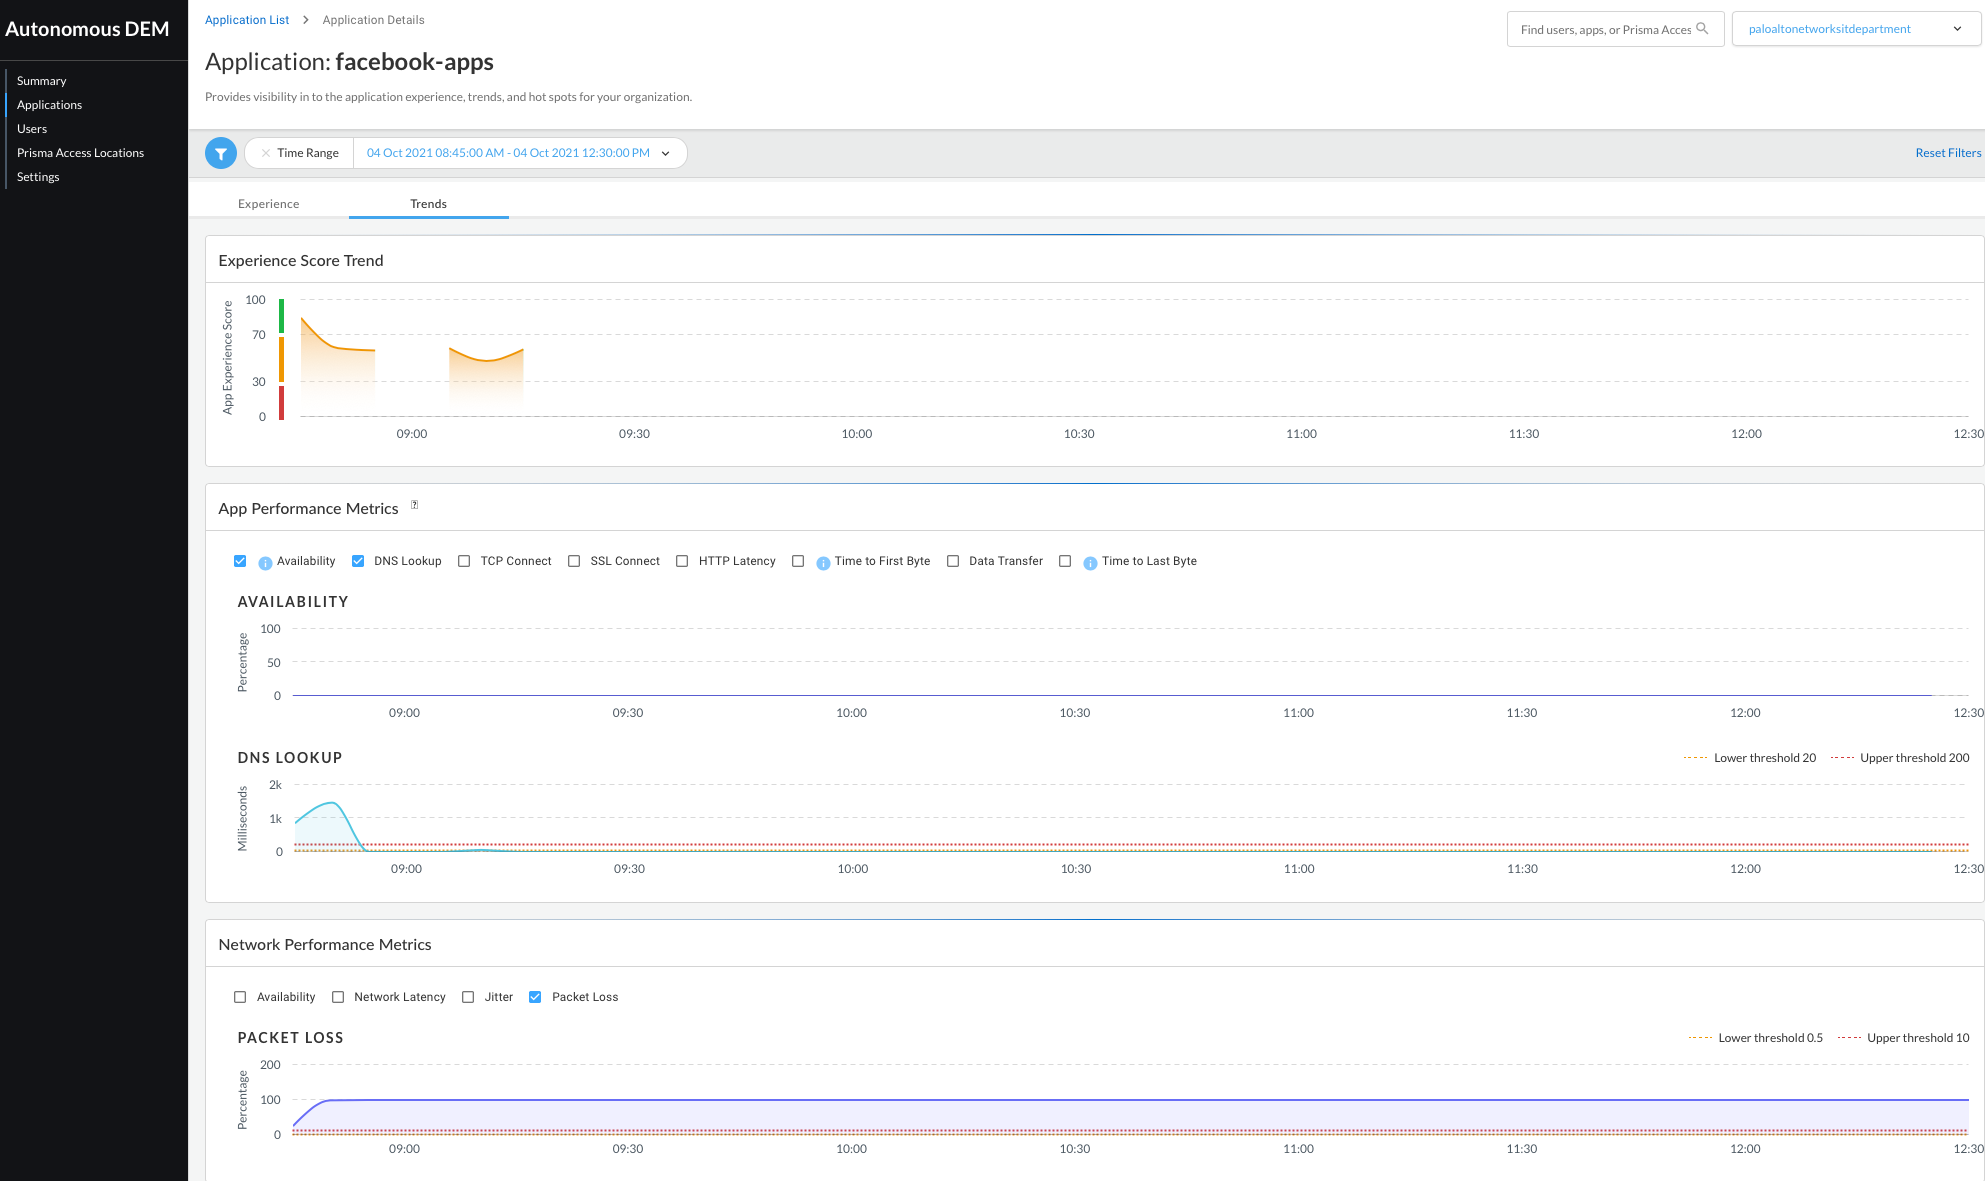Click the info icon beside Time to Last Byte
Screen dimensions: 1985x1181
click(1090, 563)
